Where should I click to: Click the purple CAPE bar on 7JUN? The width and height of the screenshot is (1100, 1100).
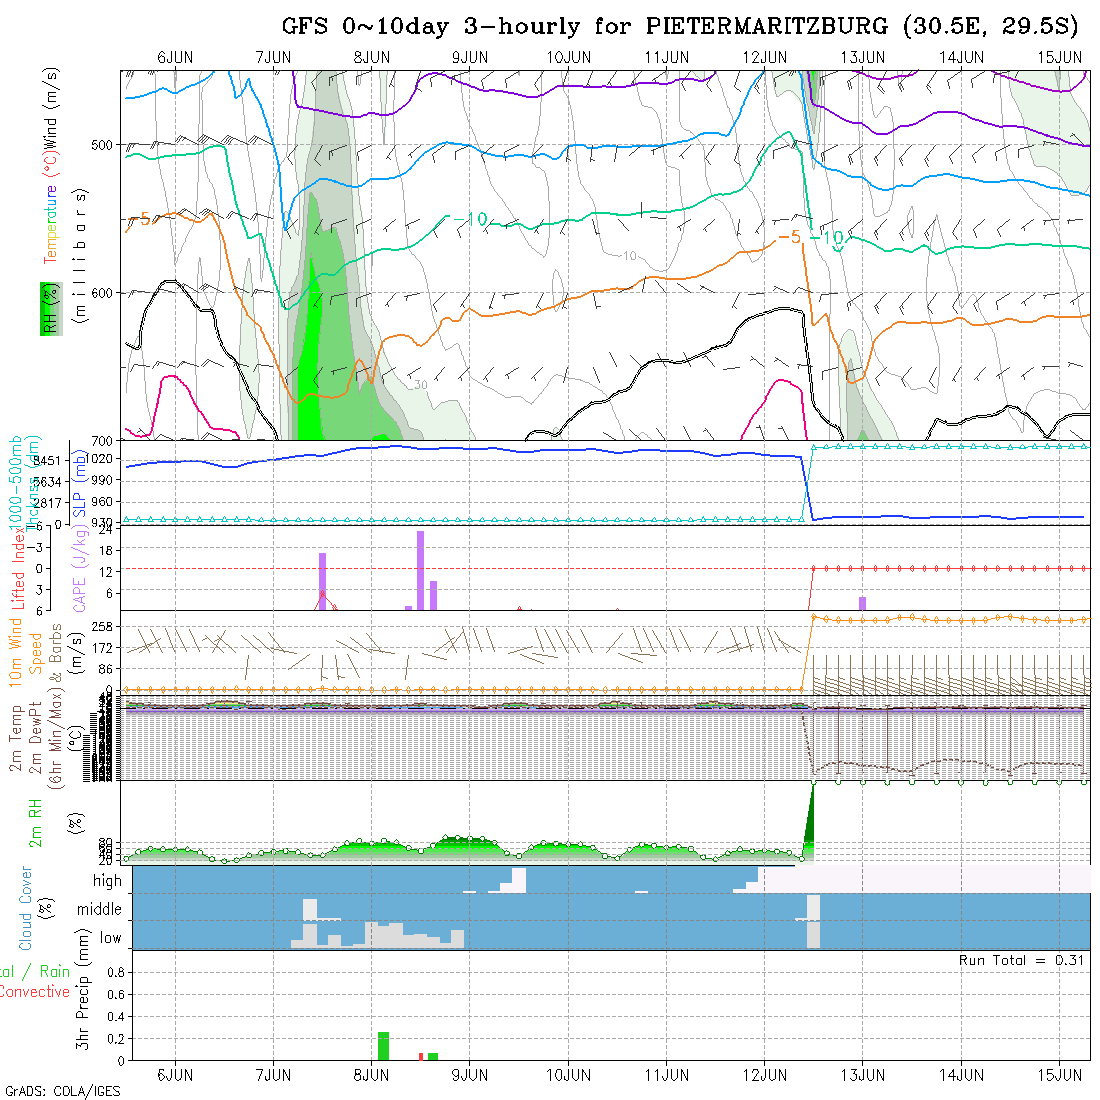click(x=323, y=580)
